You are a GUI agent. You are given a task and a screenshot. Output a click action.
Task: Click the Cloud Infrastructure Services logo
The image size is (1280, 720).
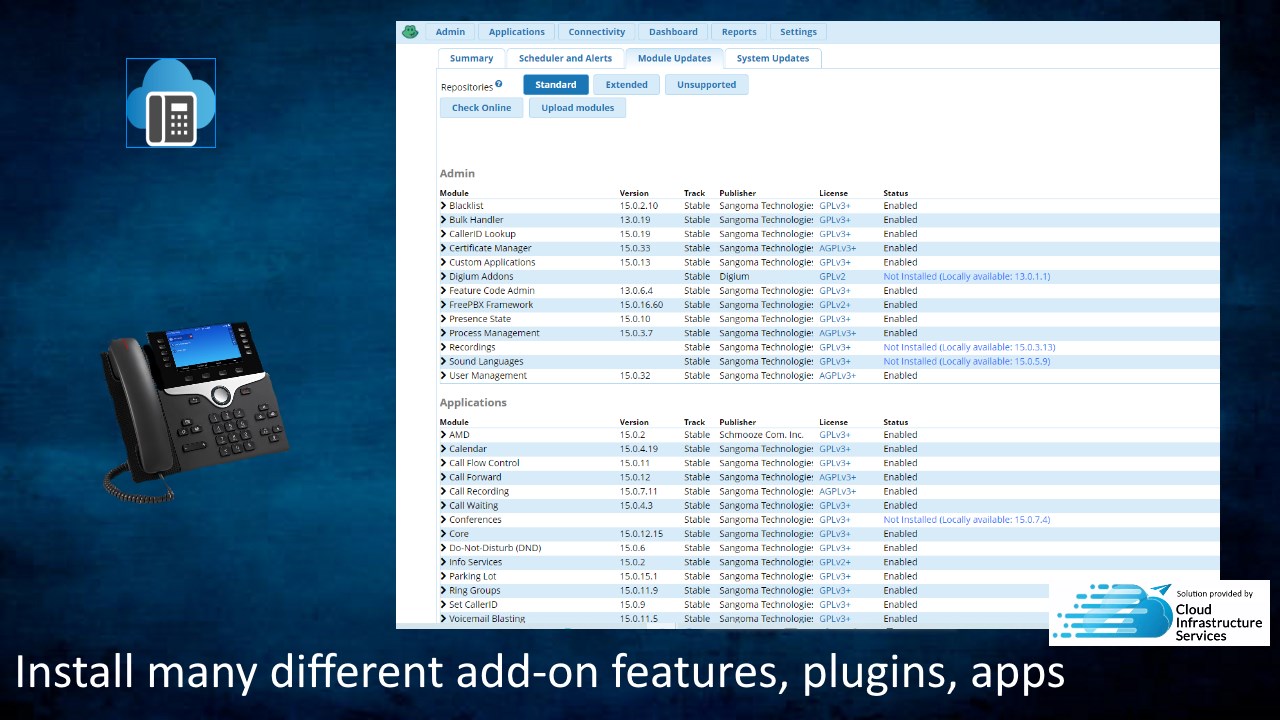(x=1159, y=613)
